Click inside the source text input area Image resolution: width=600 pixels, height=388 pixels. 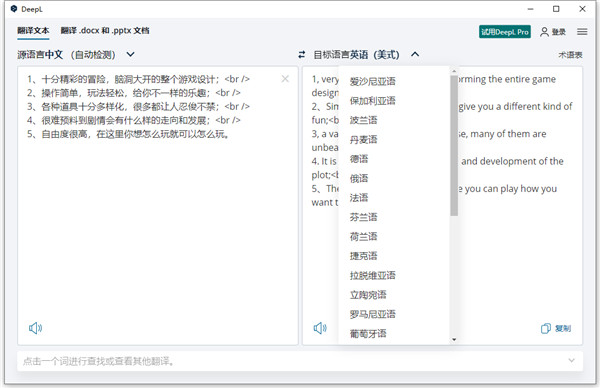(158, 206)
